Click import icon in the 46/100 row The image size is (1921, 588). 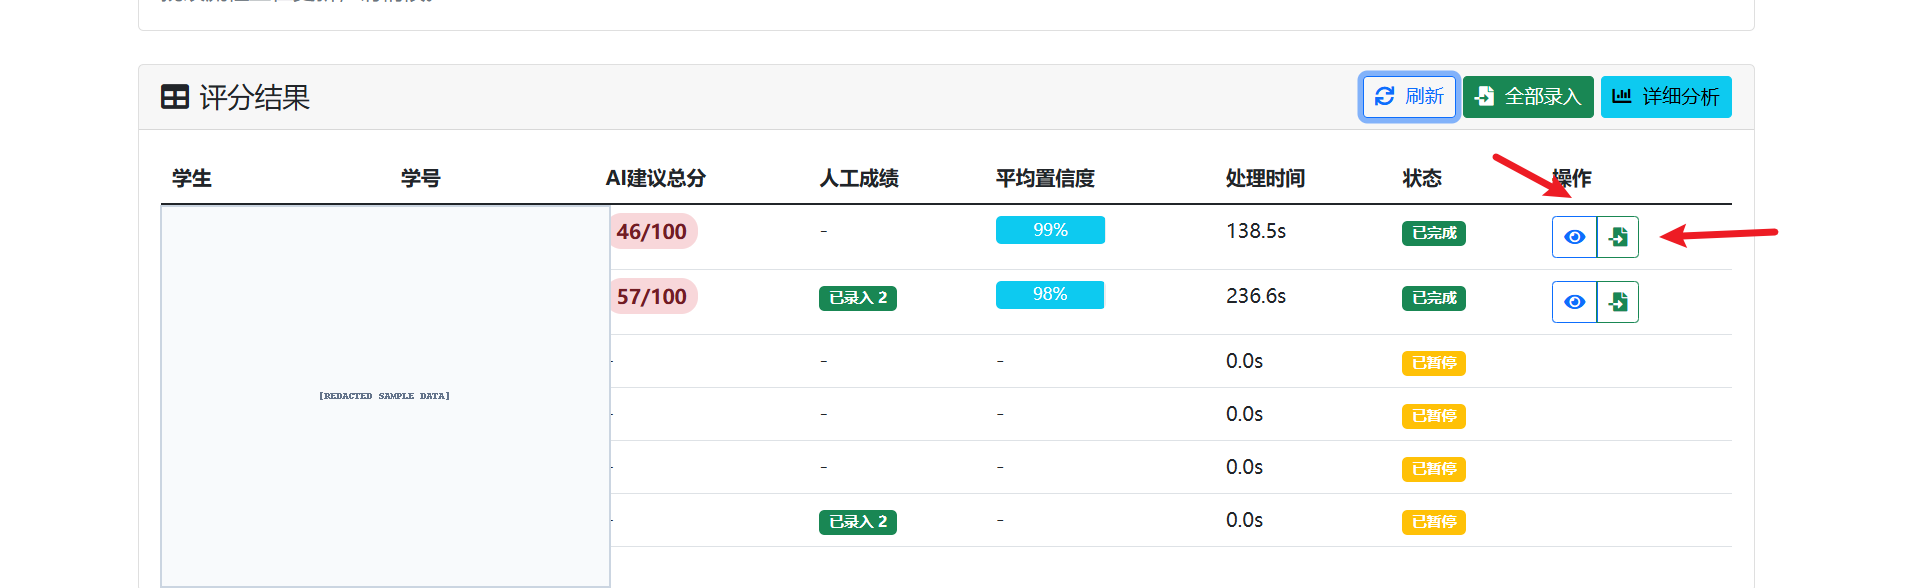point(1618,237)
